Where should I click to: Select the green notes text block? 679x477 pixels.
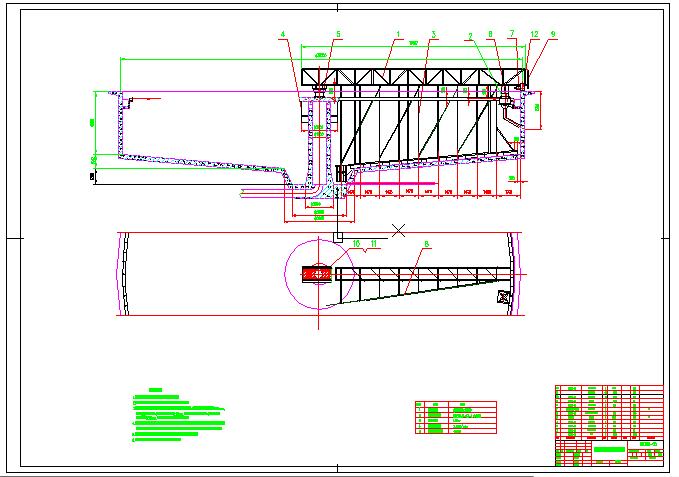pyautogui.click(x=178, y=416)
